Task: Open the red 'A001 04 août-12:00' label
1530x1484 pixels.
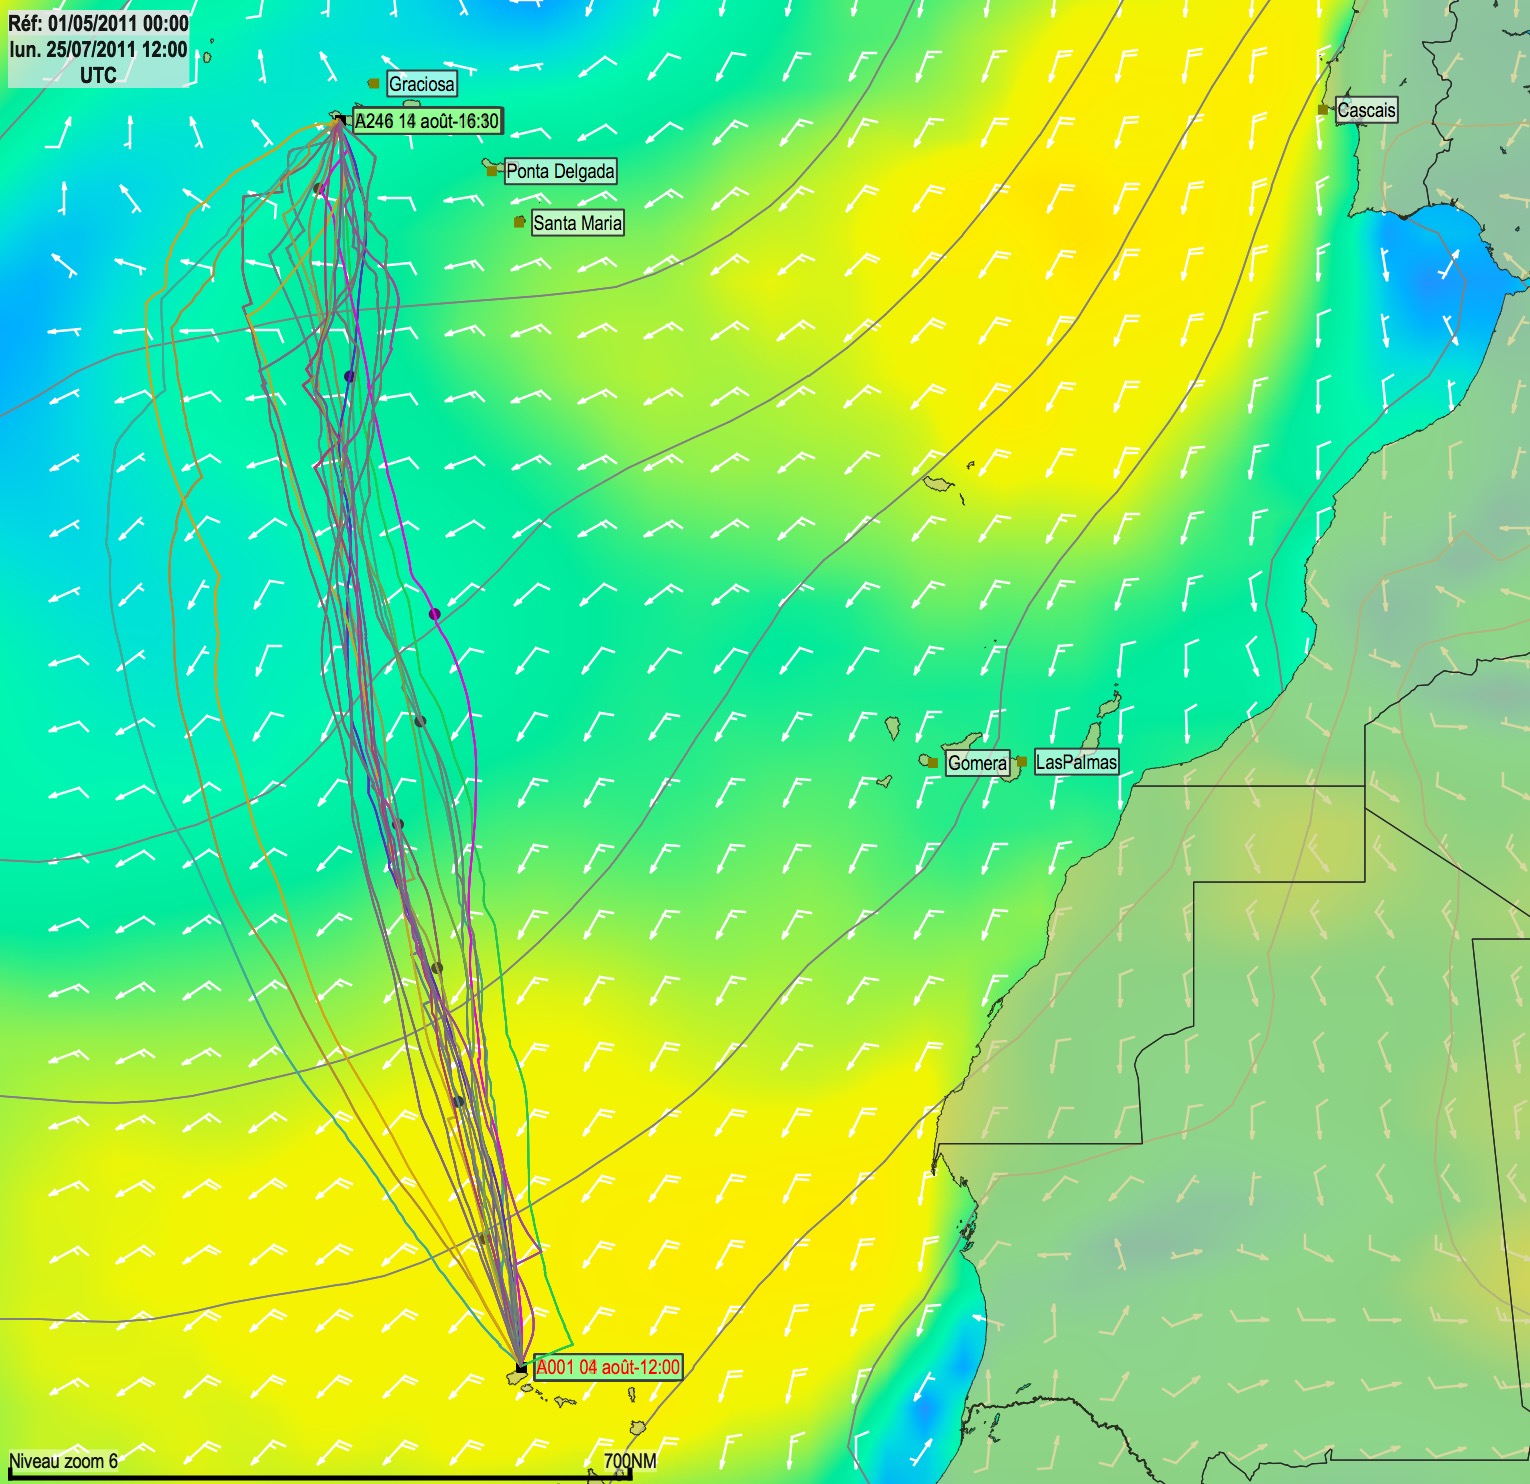Action: click(608, 1367)
